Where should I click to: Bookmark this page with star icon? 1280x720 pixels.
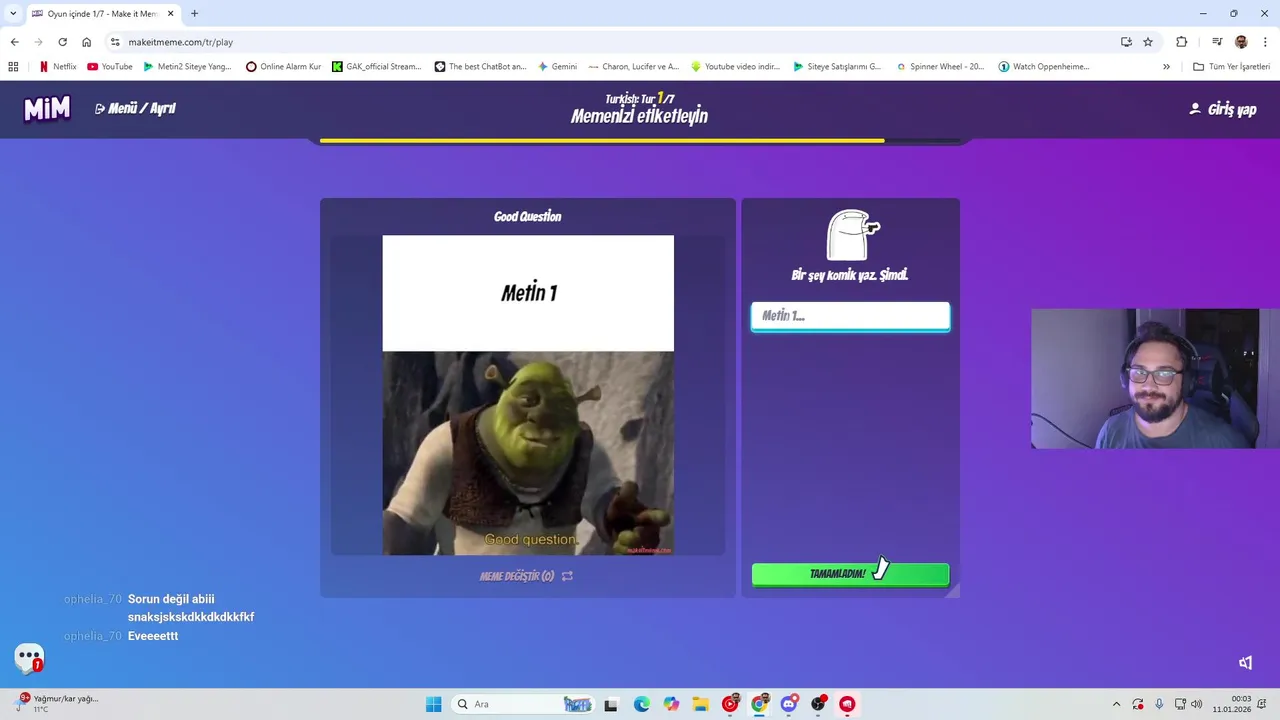[x=1148, y=42]
